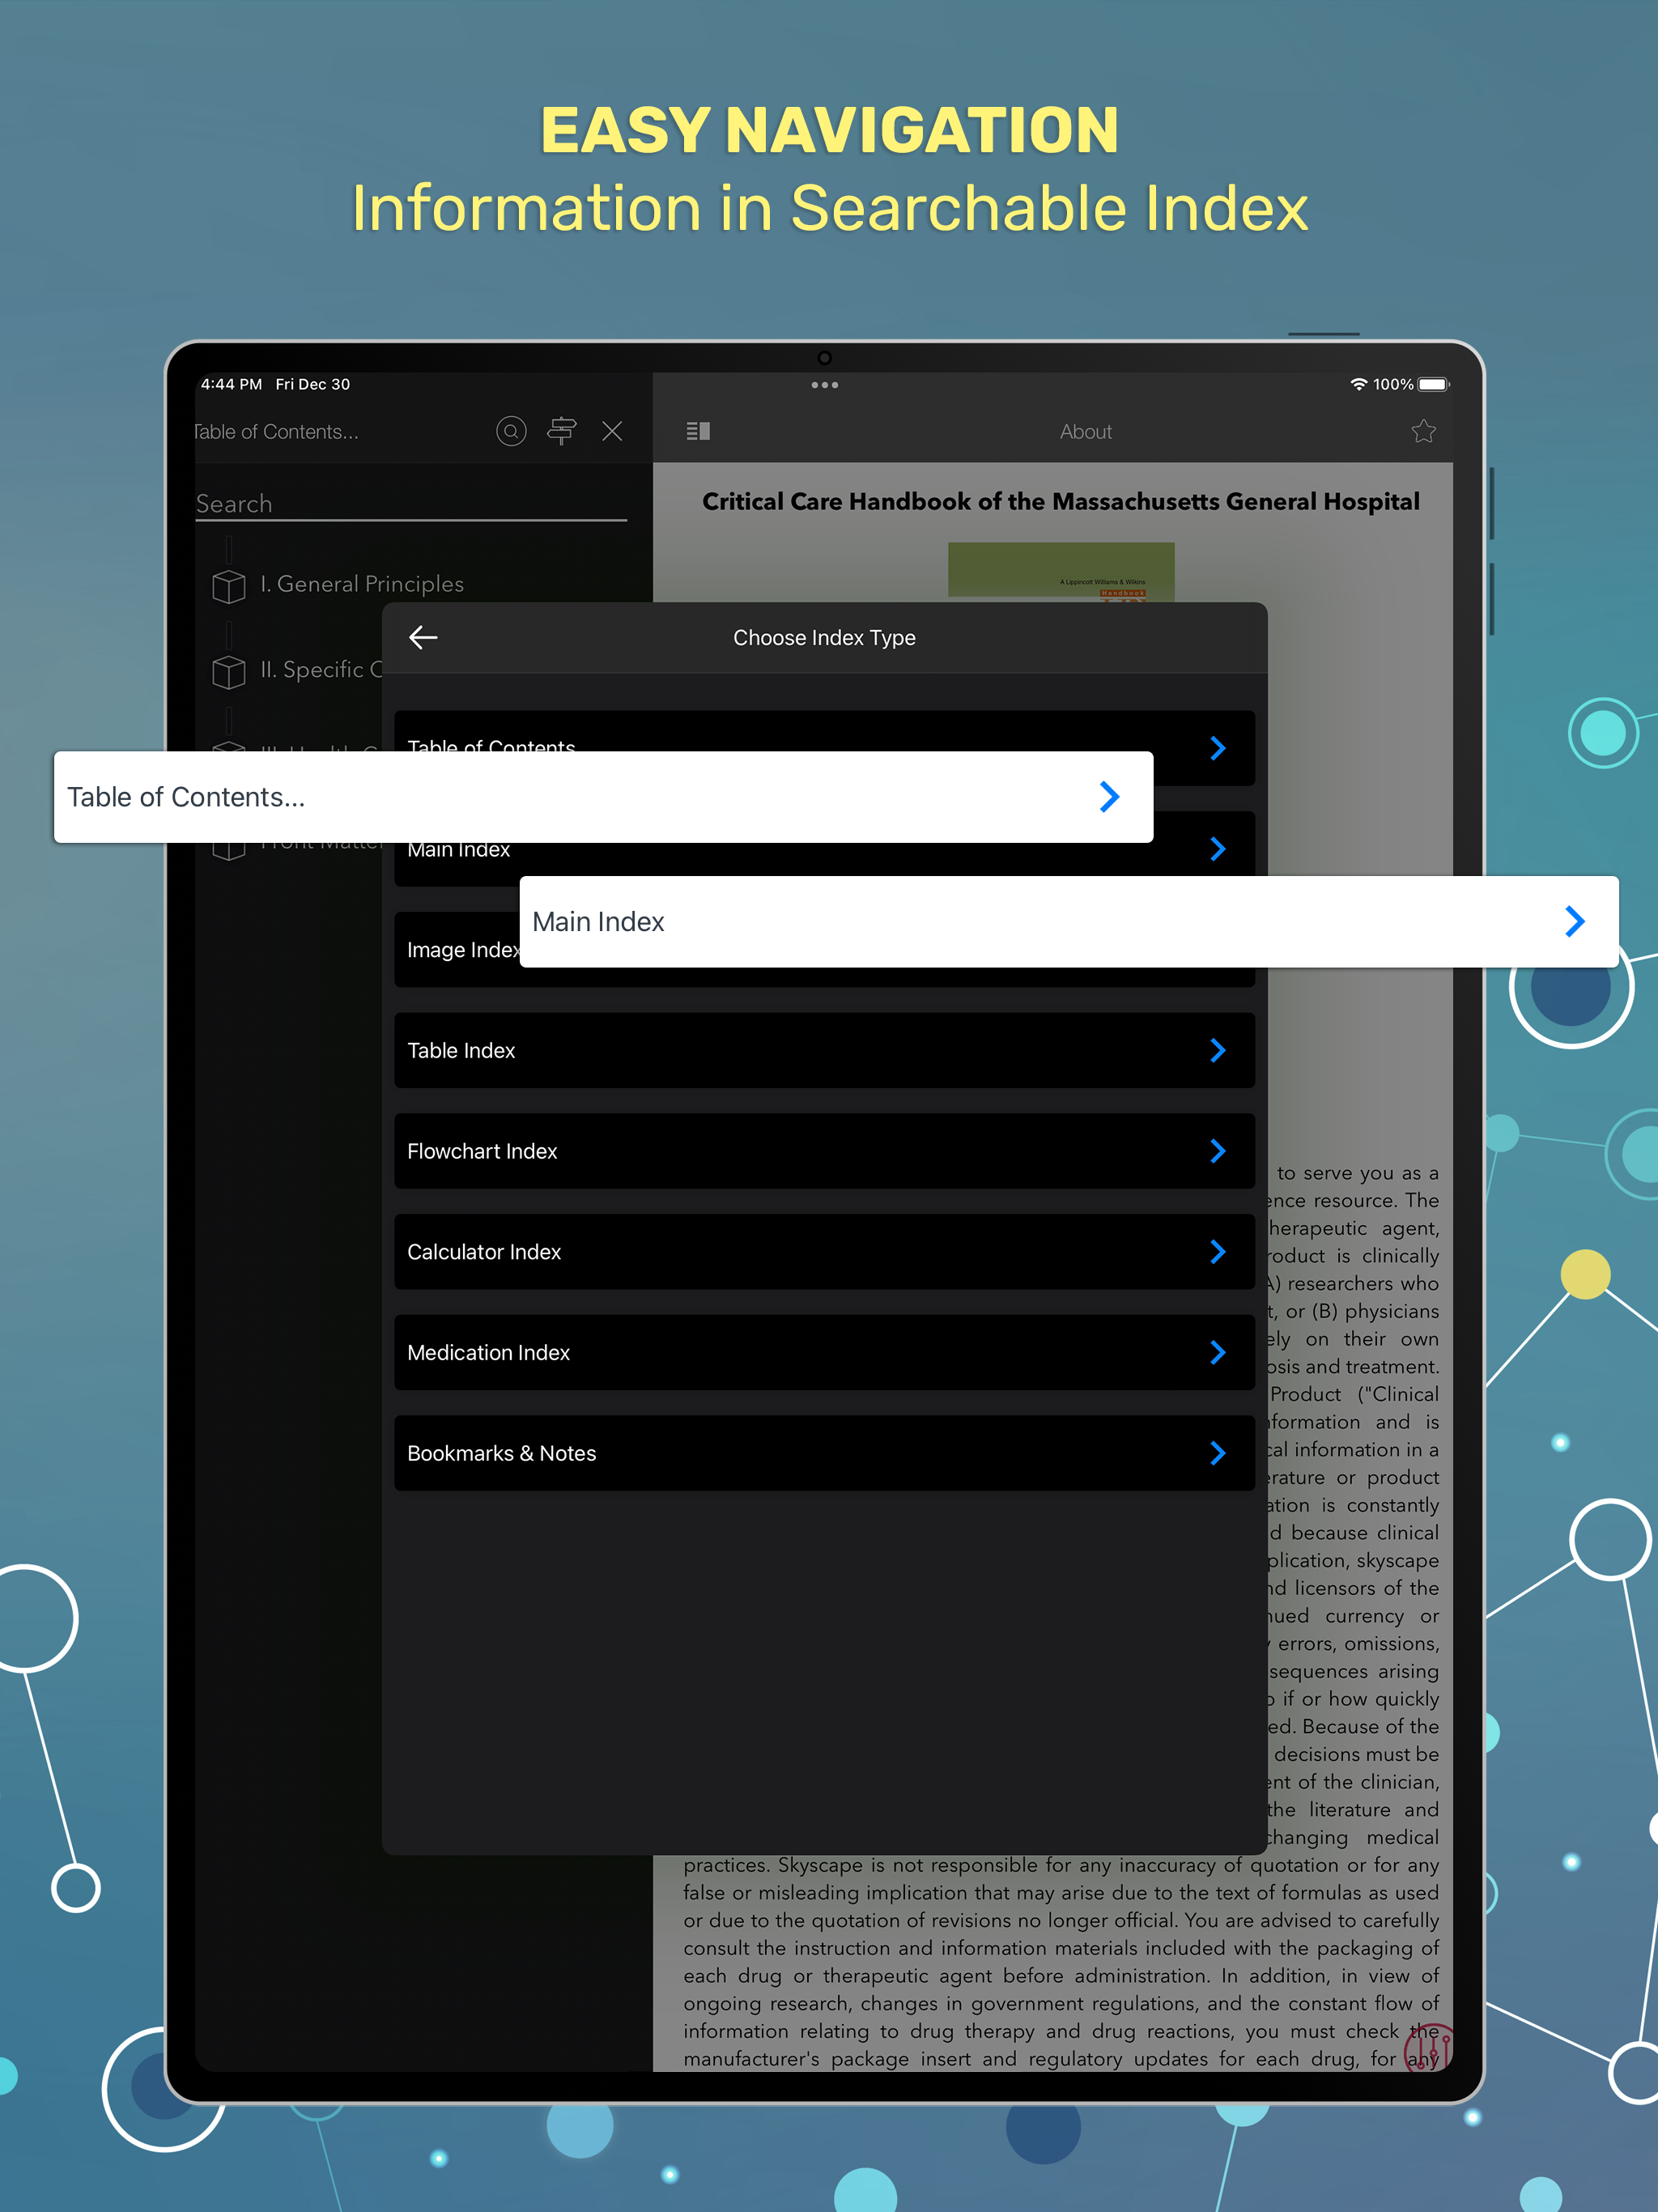
Task: Tap chevron on dark Main Index row
Action: pyautogui.click(x=1217, y=849)
